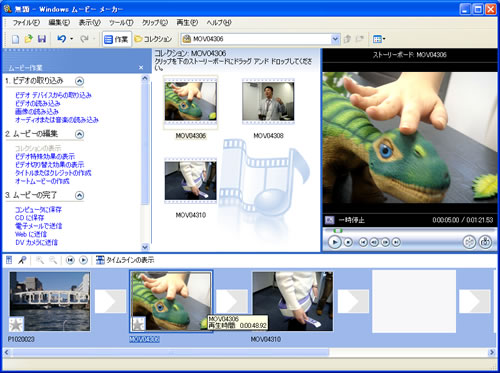Click the set audio levels icon

[x=9, y=260]
